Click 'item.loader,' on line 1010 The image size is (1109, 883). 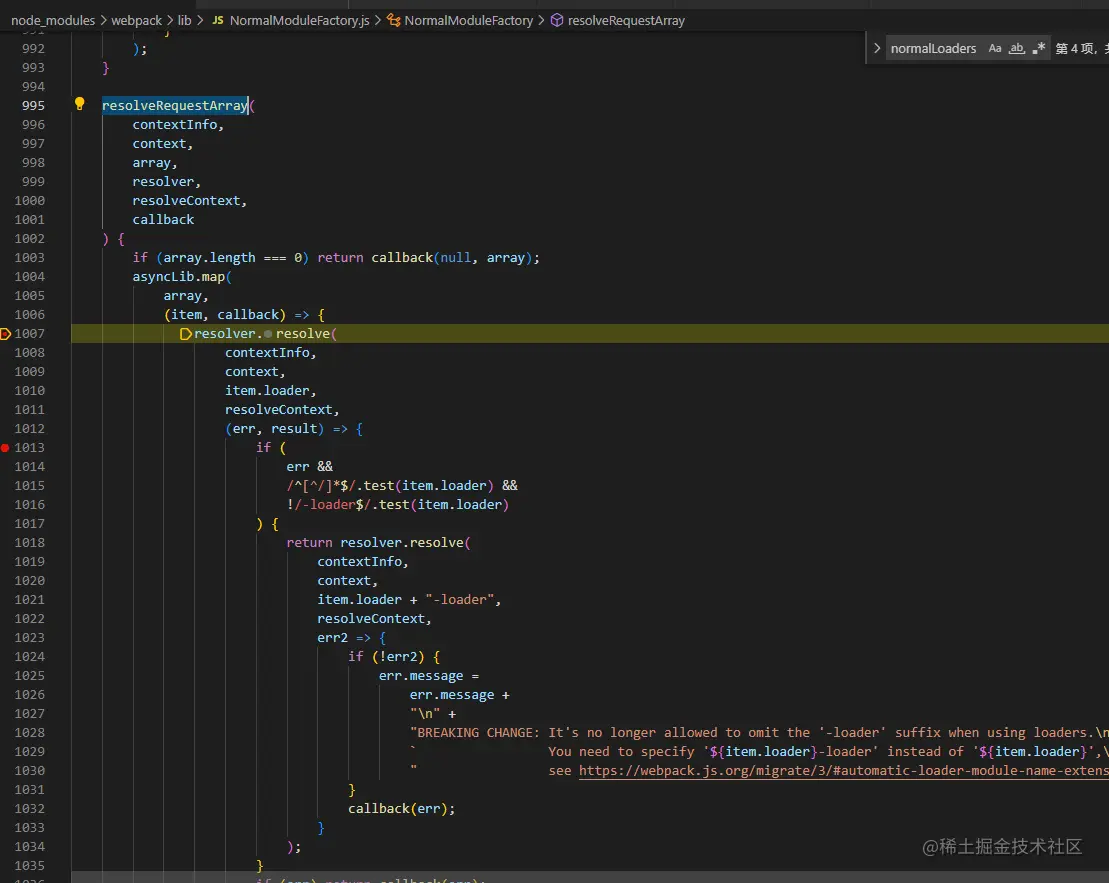(270, 391)
